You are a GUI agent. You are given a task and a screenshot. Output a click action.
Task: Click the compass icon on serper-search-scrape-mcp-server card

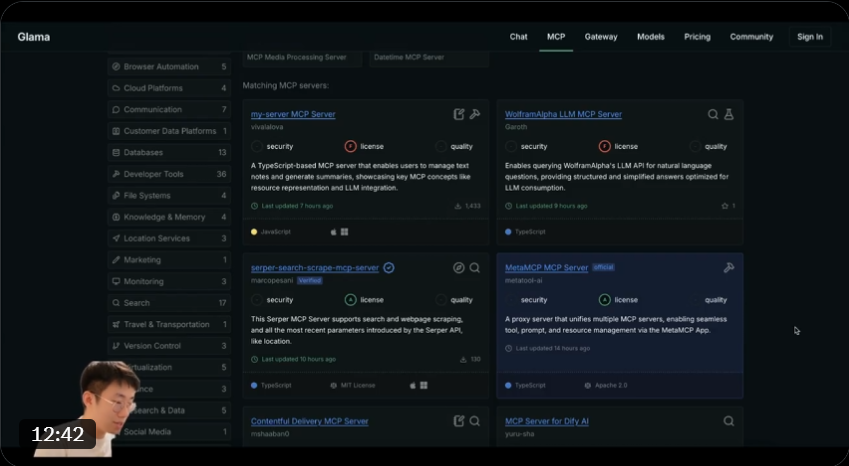[459, 268]
